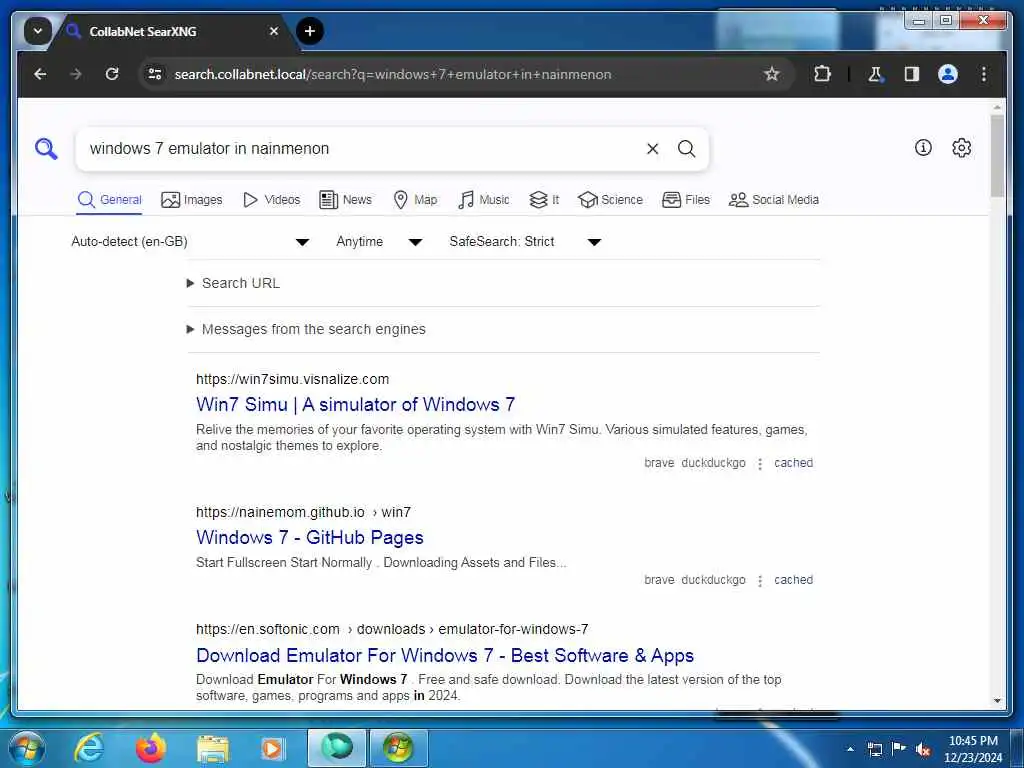Open Chrome Labs flask icon

click(x=875, y=74)
